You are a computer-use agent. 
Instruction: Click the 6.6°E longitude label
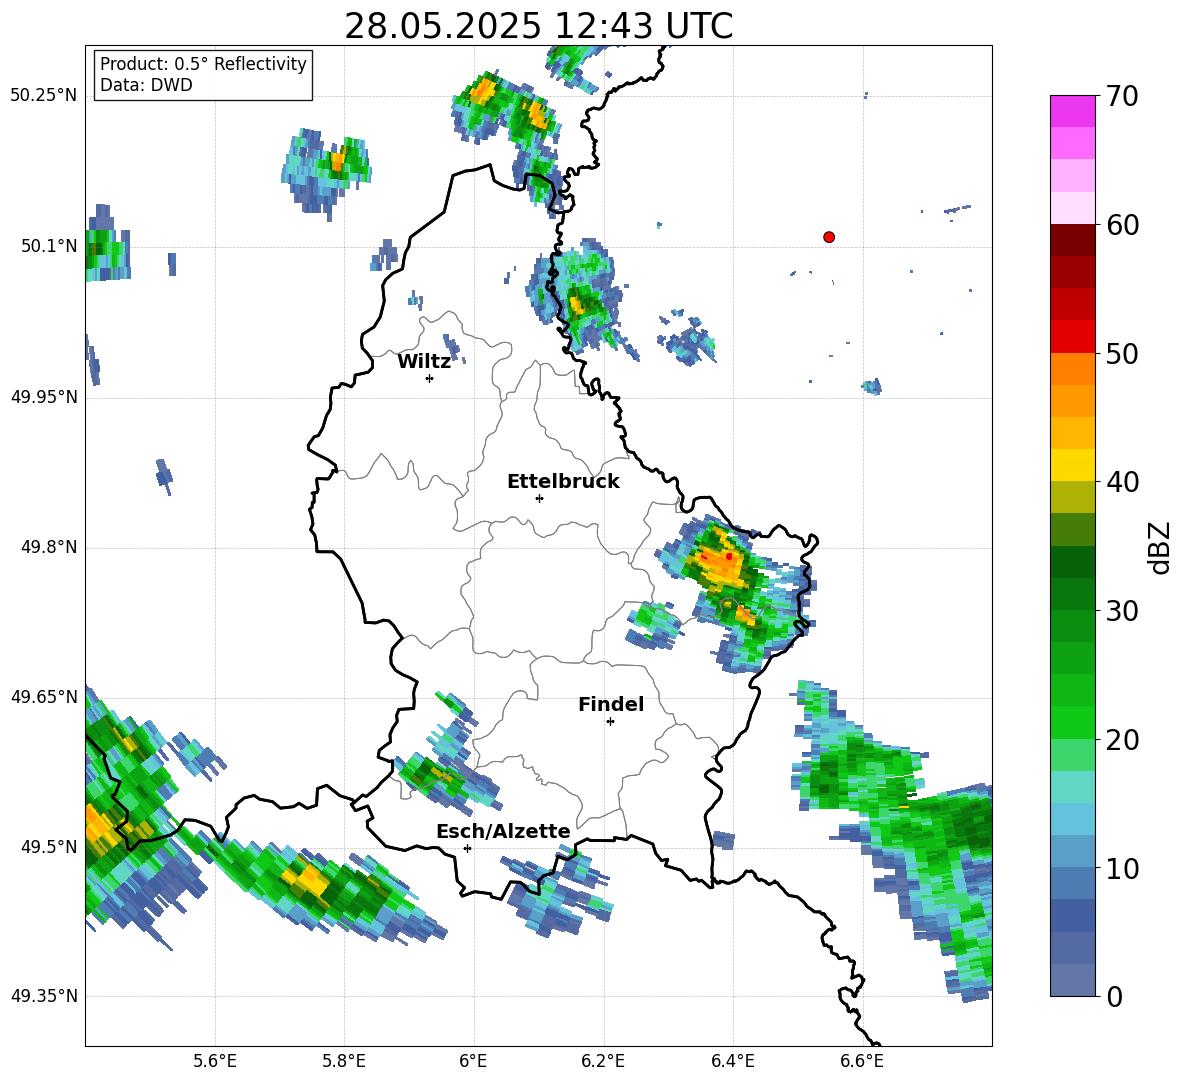coord(862,1061)
